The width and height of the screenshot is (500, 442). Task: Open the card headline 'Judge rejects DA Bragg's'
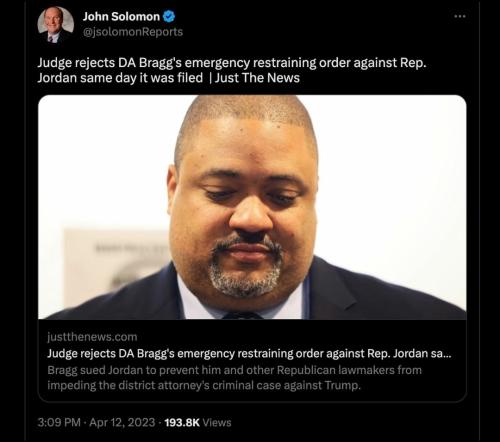pos(249,353)
